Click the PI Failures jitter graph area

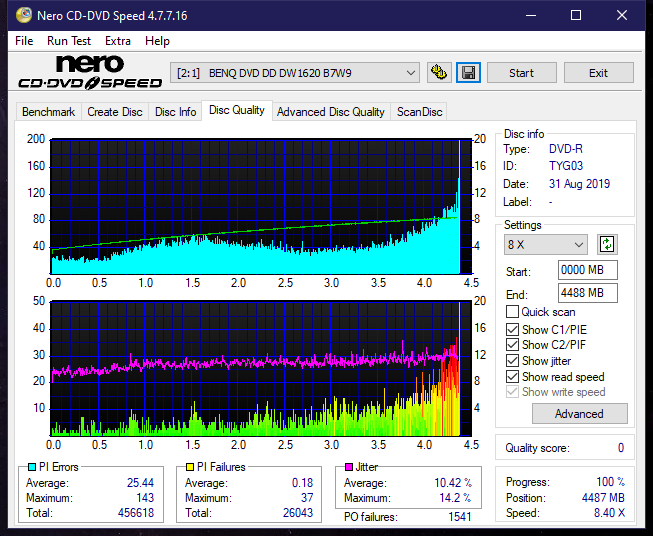[x=261, y=369]
